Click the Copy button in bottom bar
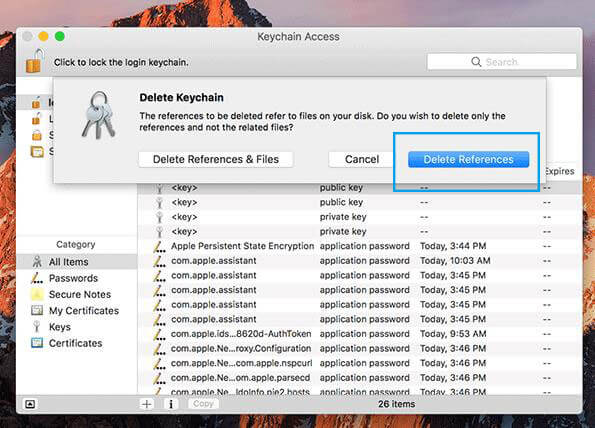This screenshot has width=595, height=428. (203, 404)
